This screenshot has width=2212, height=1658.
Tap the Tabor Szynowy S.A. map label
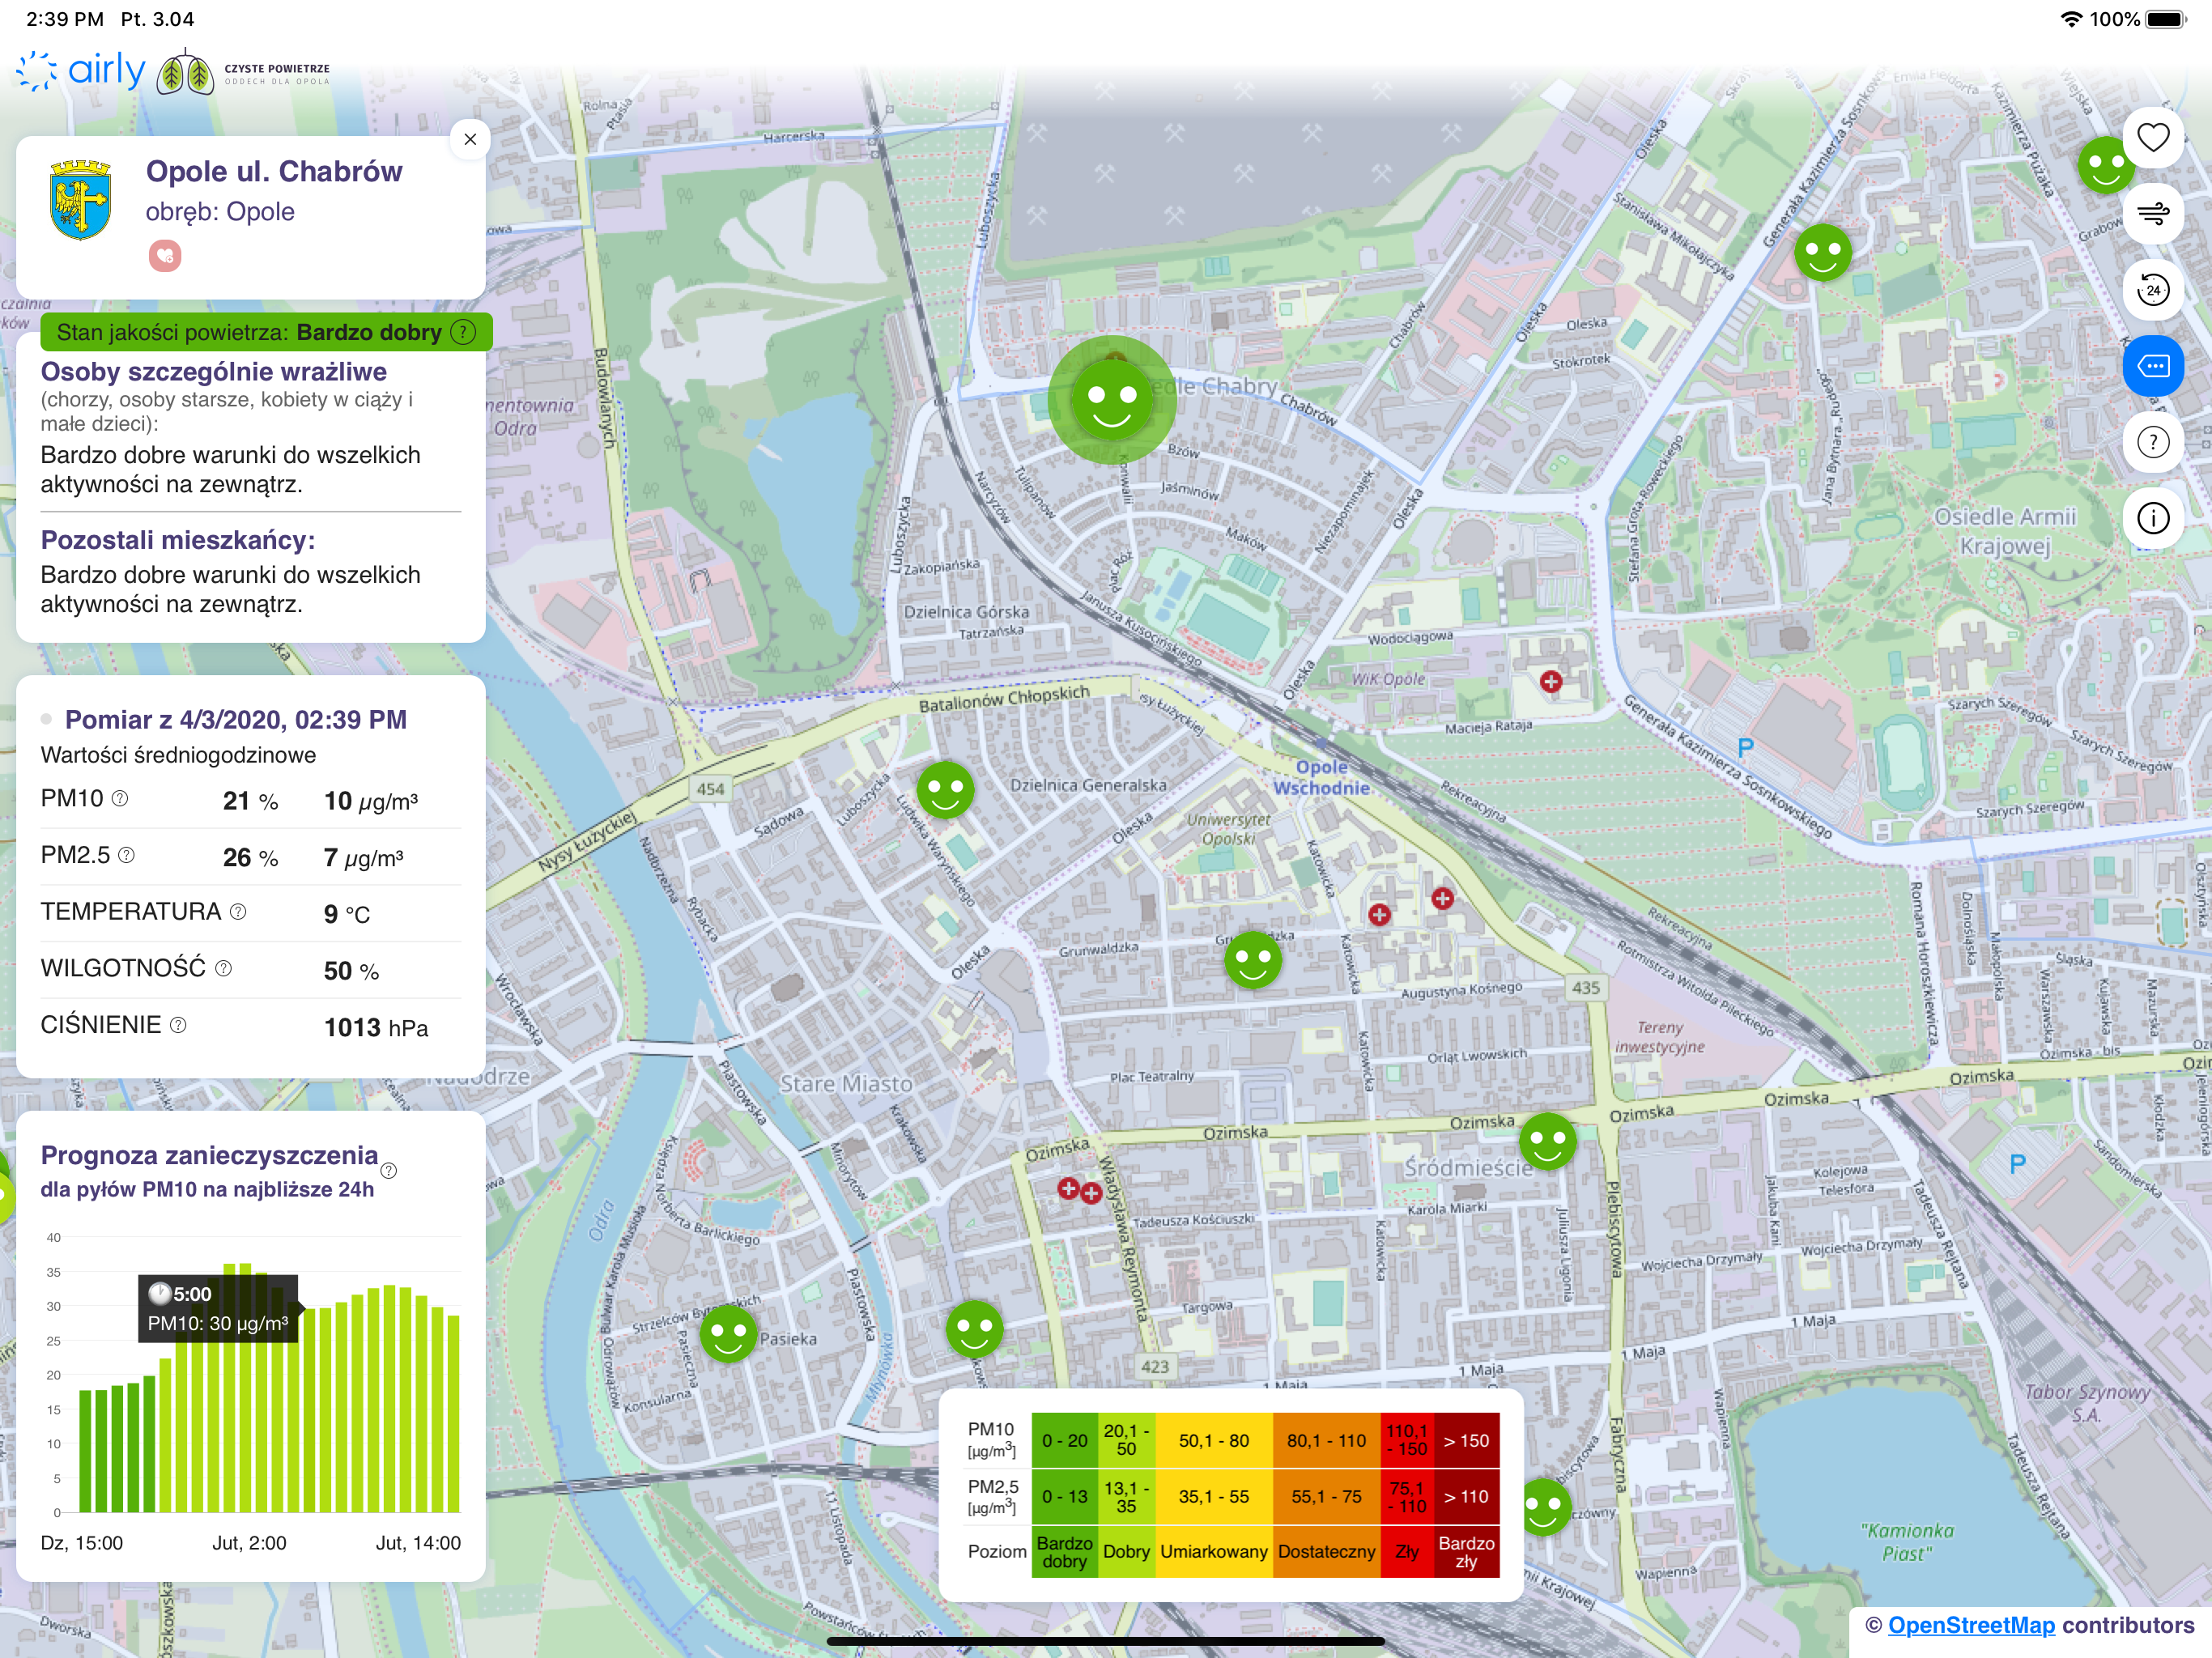[x=2086, y=1403]
